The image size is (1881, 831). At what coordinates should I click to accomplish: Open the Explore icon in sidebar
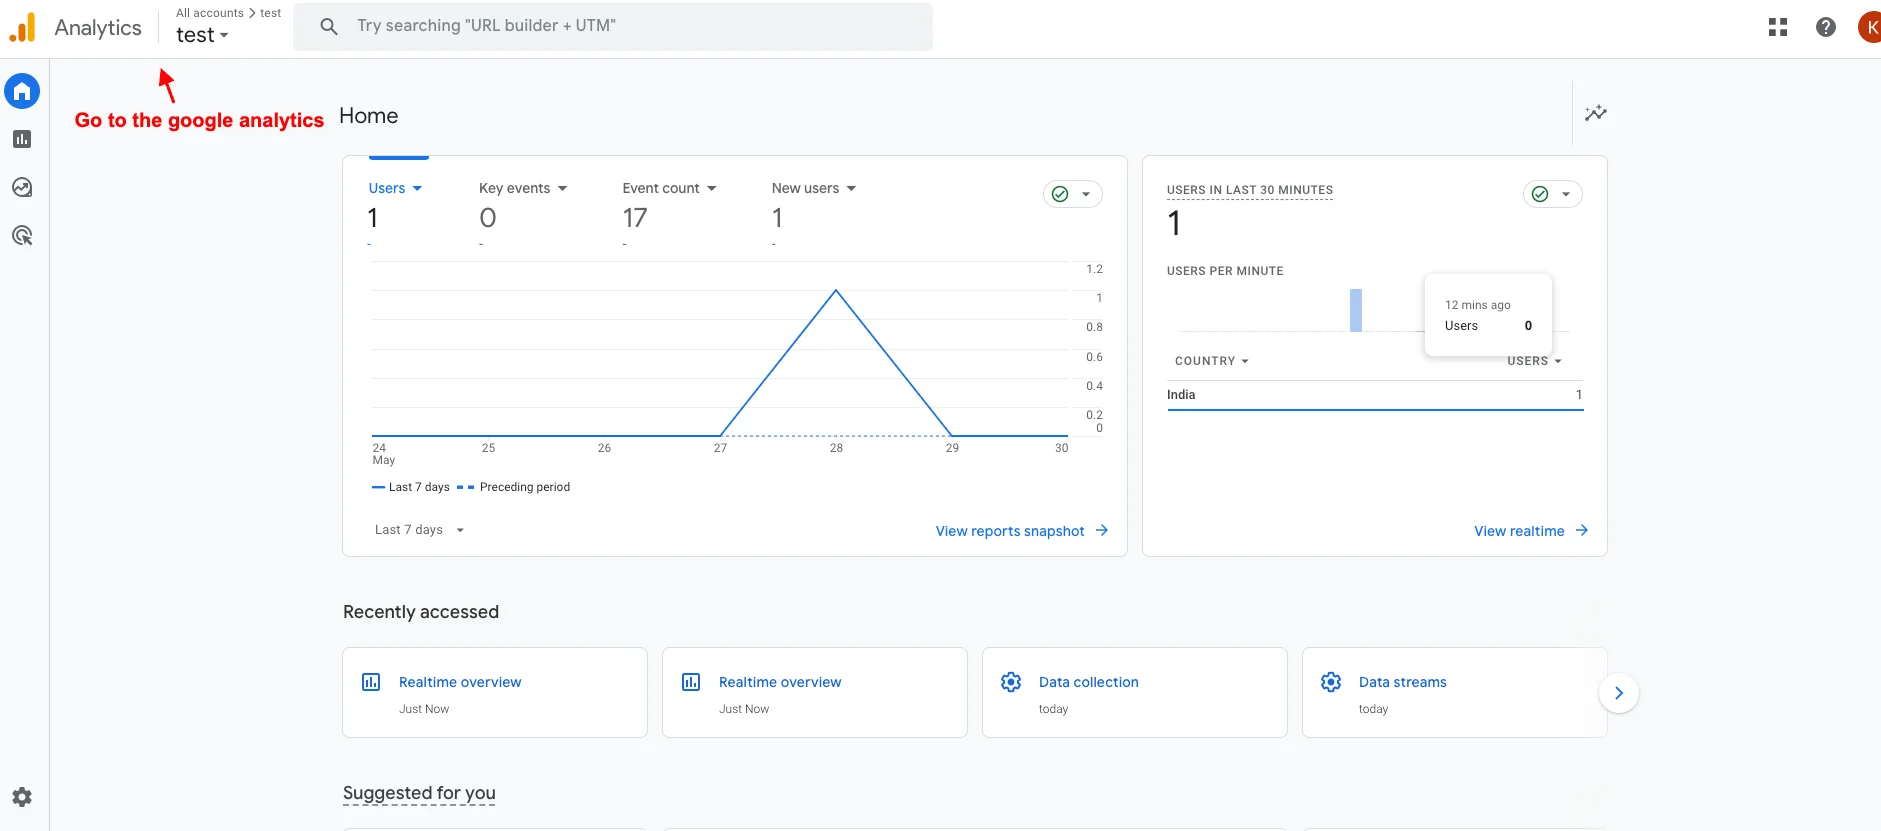pos(22,188)
